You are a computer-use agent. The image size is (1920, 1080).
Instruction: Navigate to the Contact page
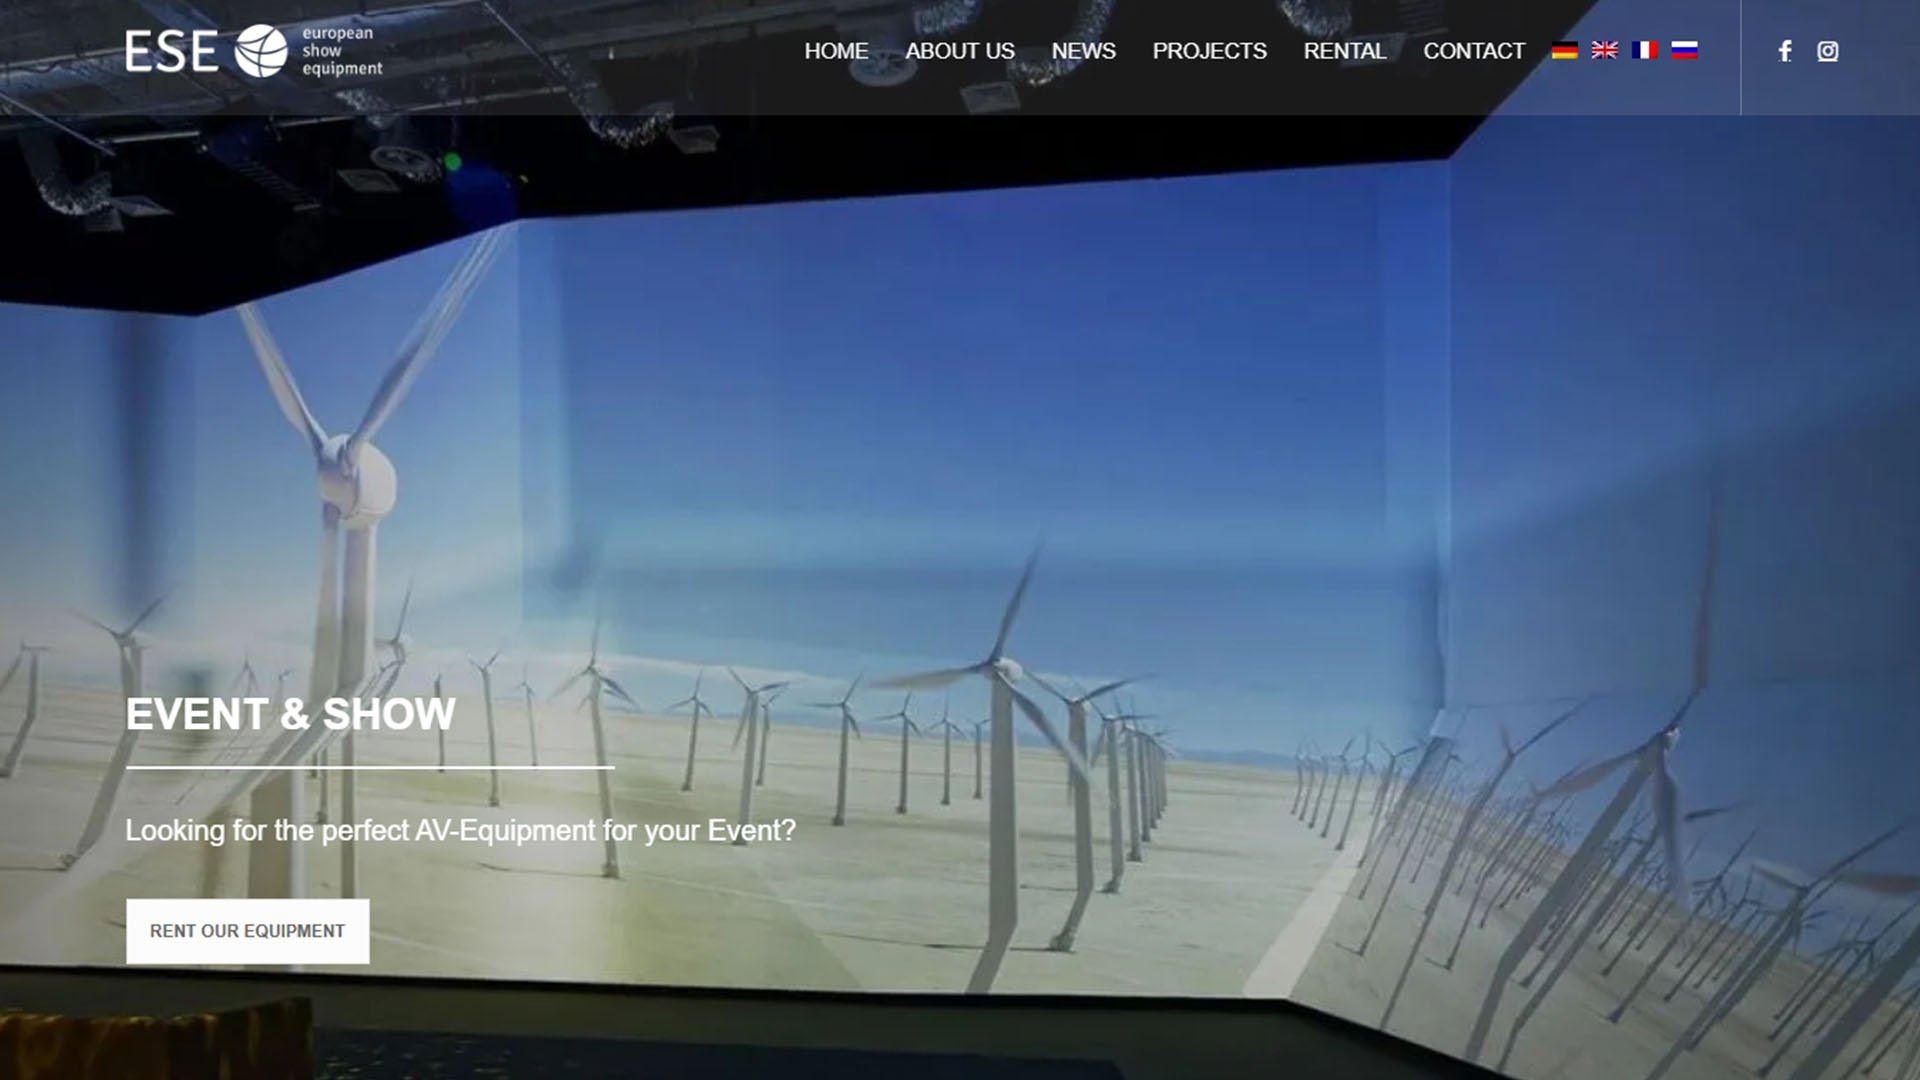click(1474, 51)
